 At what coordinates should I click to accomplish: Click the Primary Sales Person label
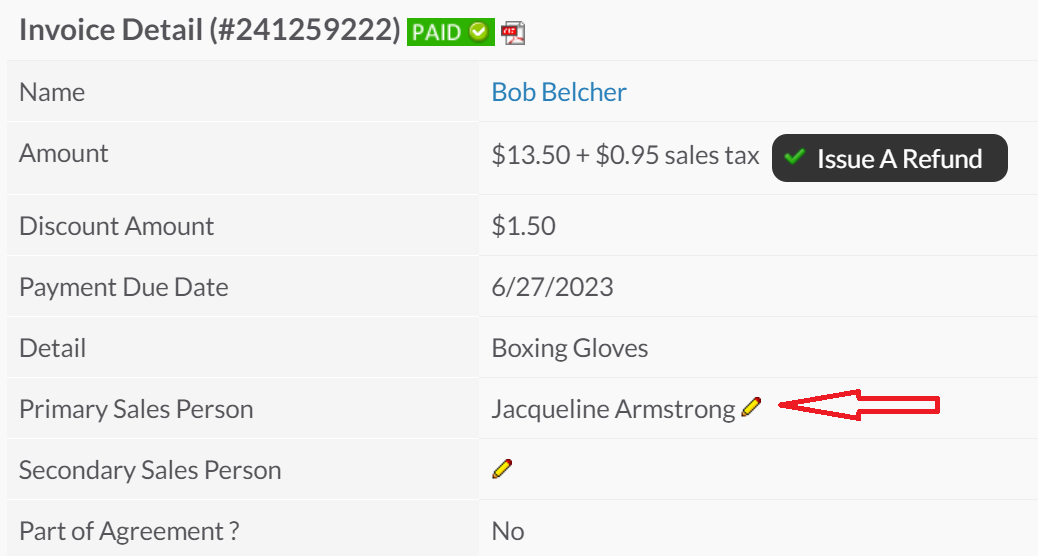tap(136, 409)
